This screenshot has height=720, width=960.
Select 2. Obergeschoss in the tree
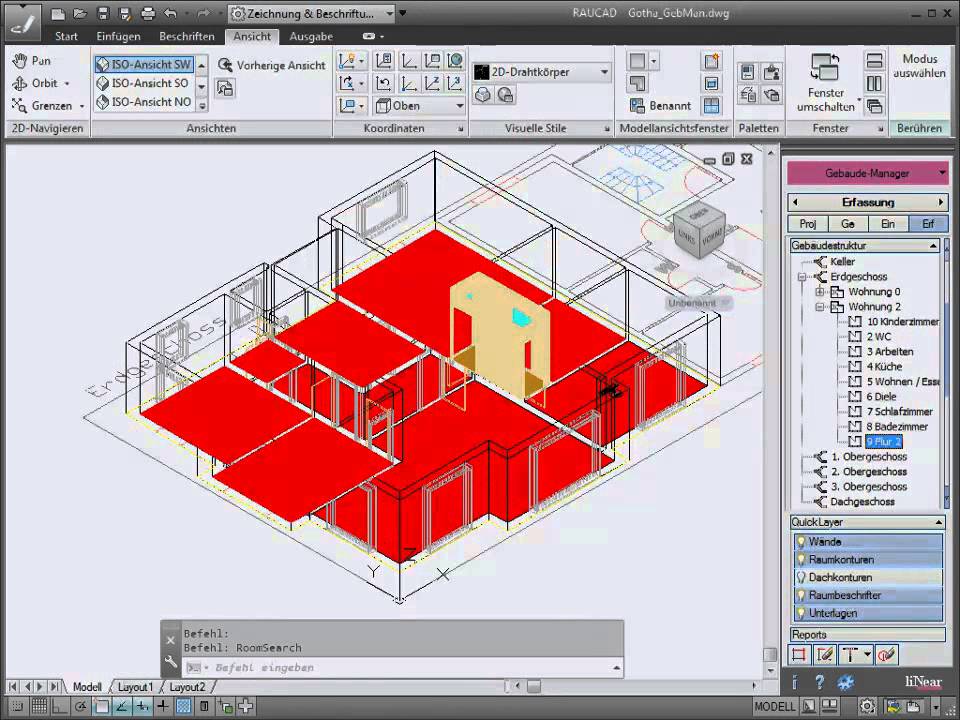869,471
